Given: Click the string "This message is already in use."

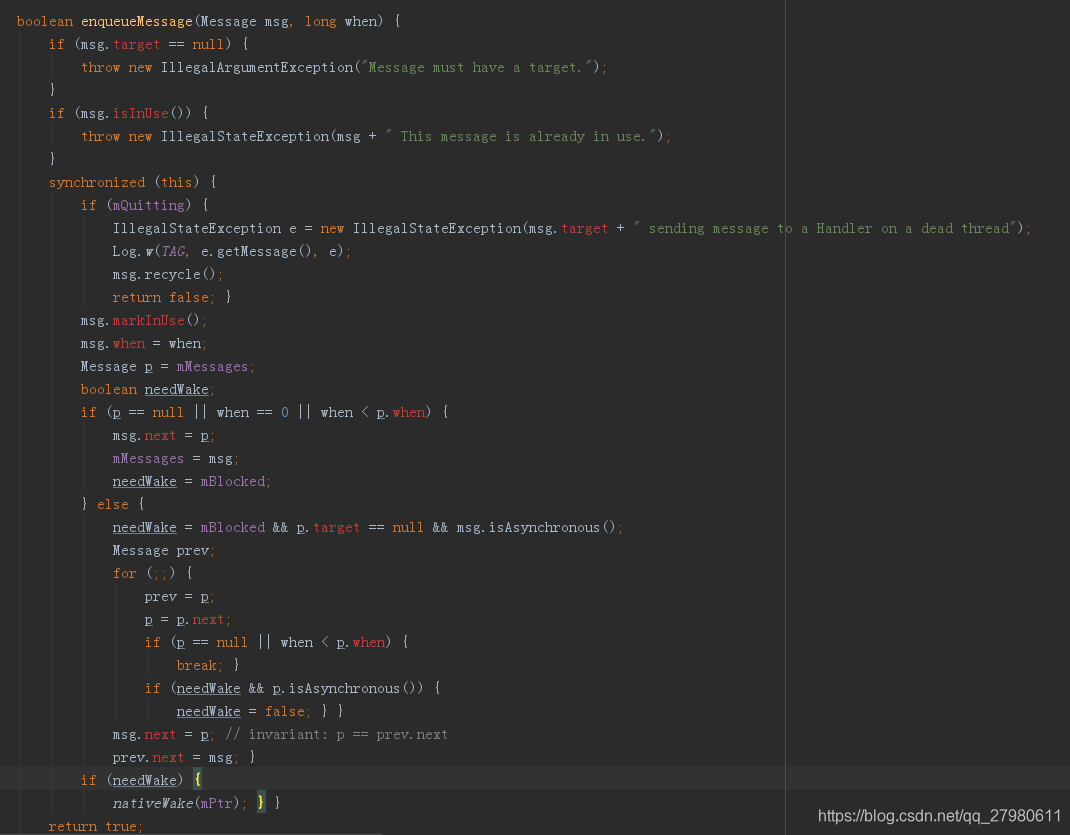Looking at the screenshot, I should click(523, 136).
